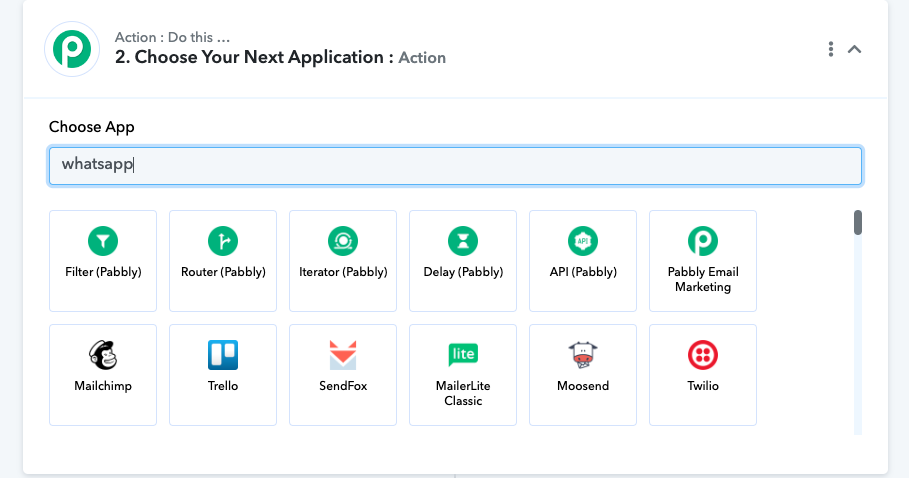Choose the Moosend cow icon
This screenshot has height=478, width=909.
tap(583, 355)
